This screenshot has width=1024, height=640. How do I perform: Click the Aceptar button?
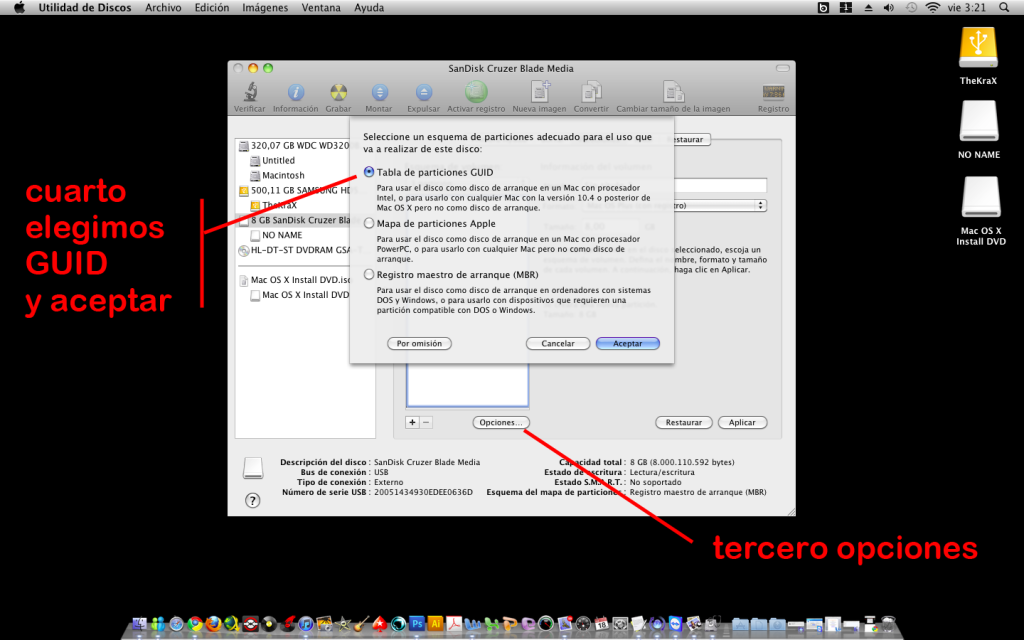click(628, 344)
